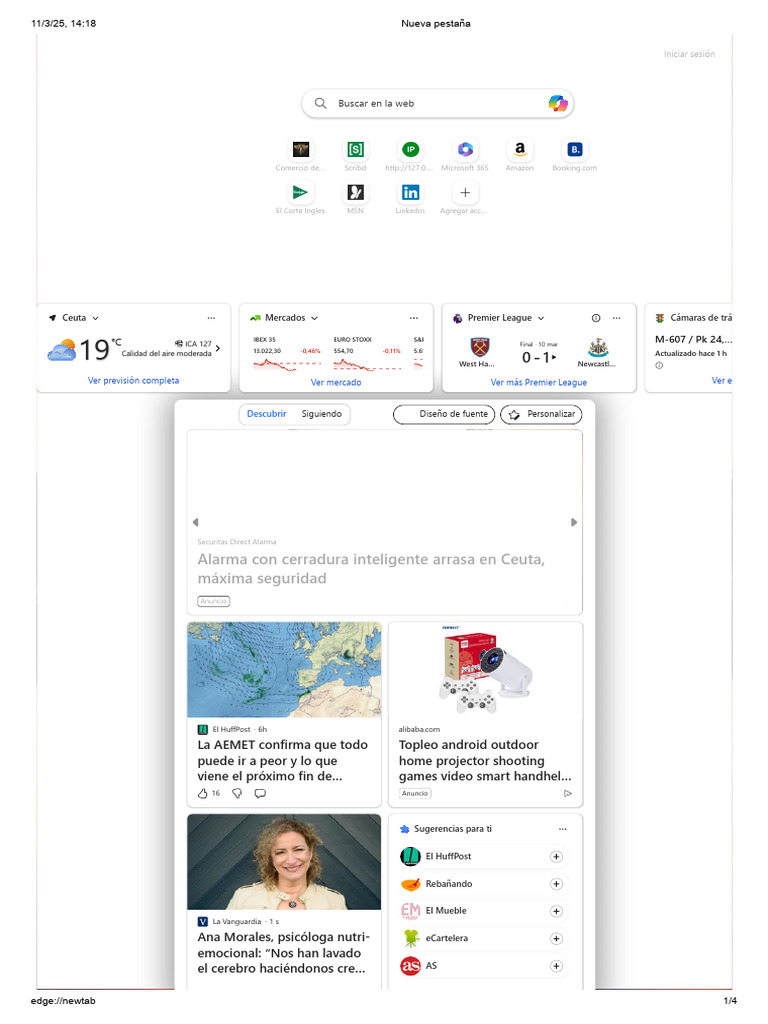768x1024 pixels.
Task: Select the Descubrir tab
Action: click(266, 414)
